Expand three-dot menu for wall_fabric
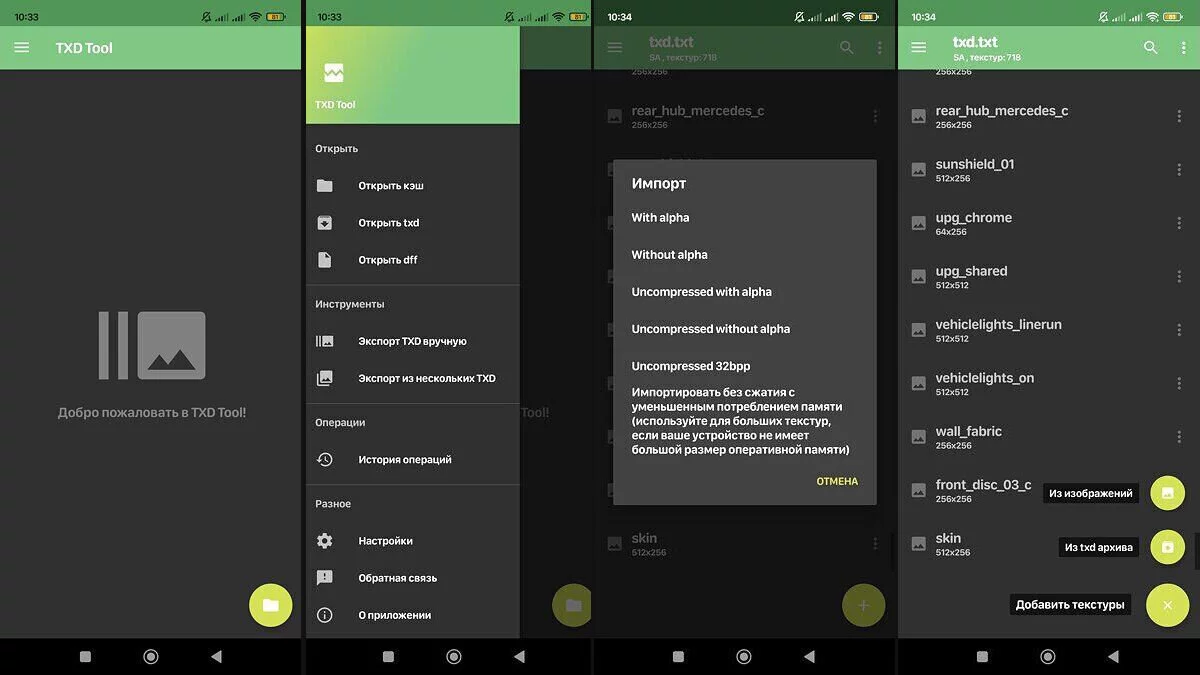1200x675 pixels. (1179, 437)
